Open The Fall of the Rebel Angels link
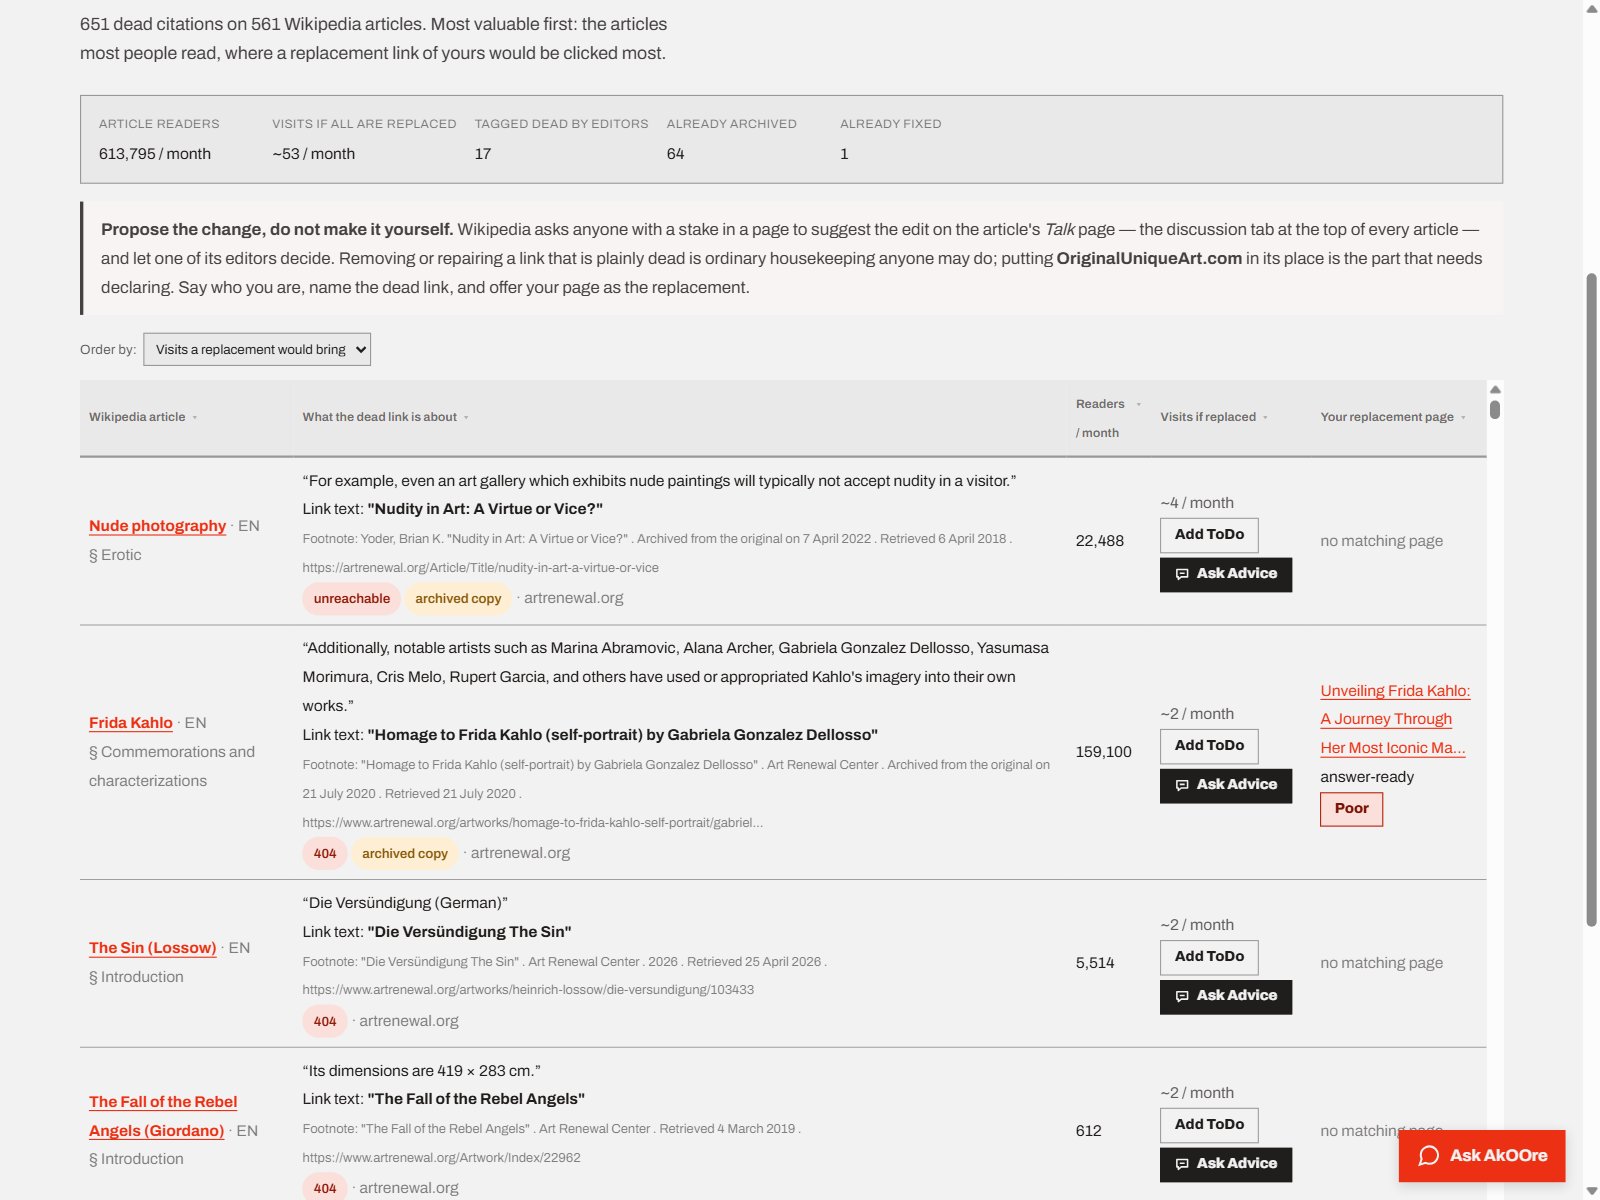1600x1200 pixels. point(163,1116)
